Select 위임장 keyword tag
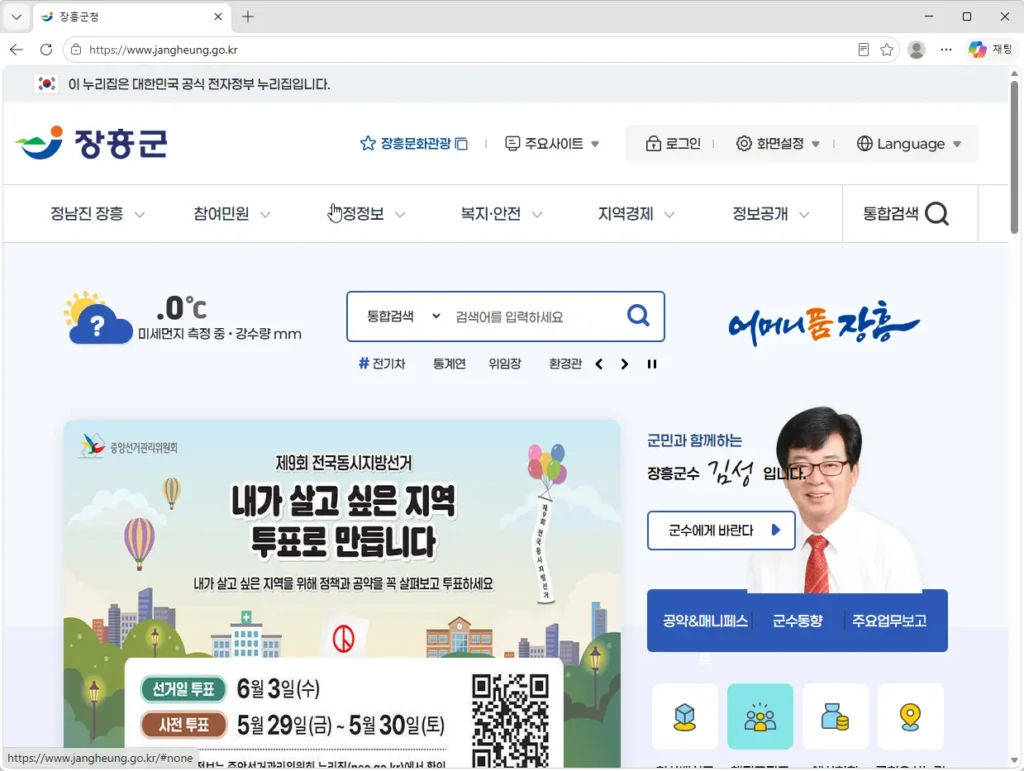The width and height of the screenshot is (1024, 771). 505,364
